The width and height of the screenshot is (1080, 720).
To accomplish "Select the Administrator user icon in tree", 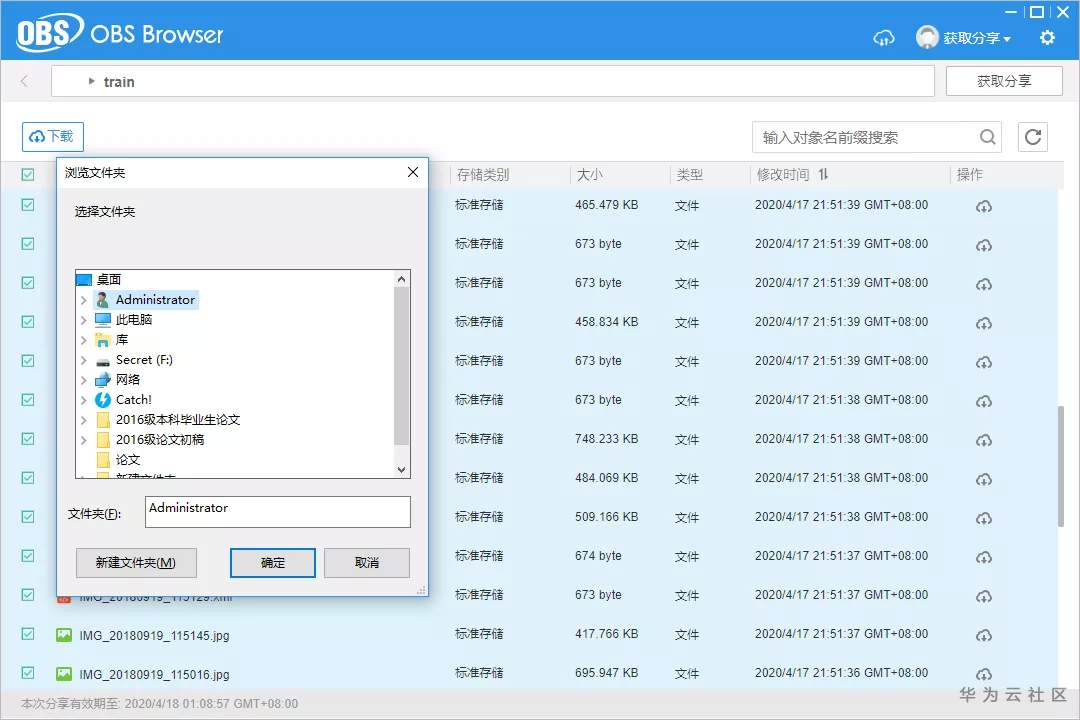I will tap(103, 300).
